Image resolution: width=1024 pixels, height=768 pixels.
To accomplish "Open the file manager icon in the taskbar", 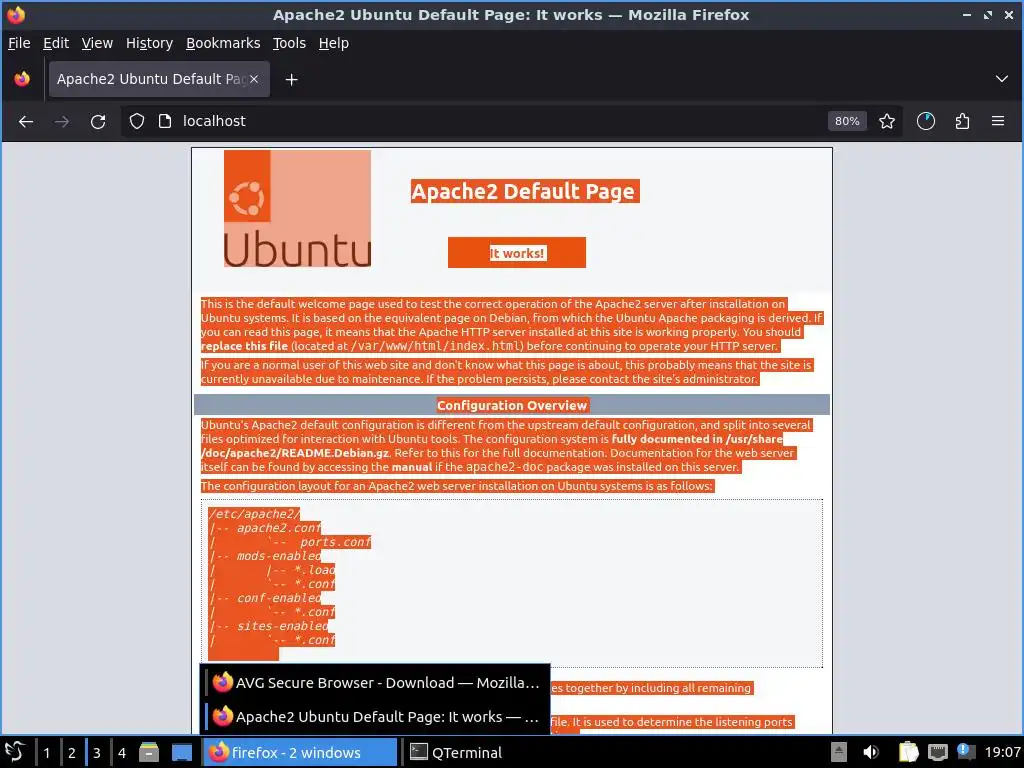I will 149,752.
